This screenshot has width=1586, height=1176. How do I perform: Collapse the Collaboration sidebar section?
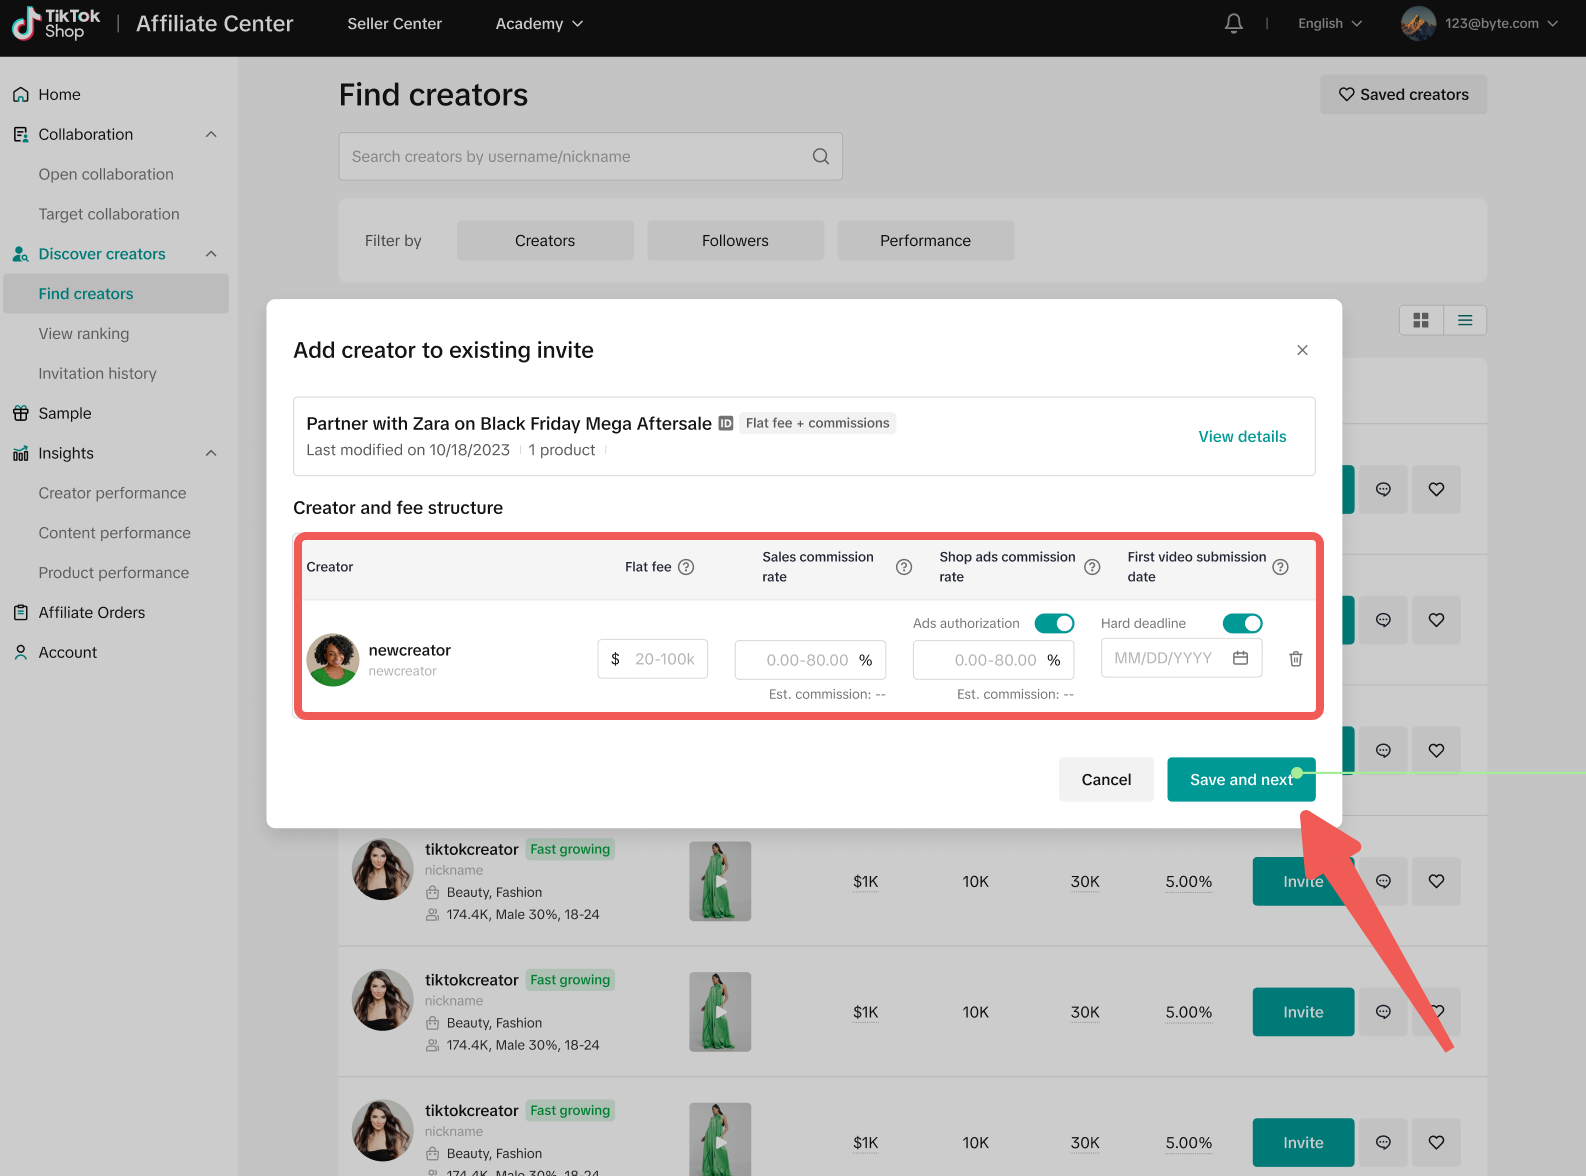click(x=211, y=134)
